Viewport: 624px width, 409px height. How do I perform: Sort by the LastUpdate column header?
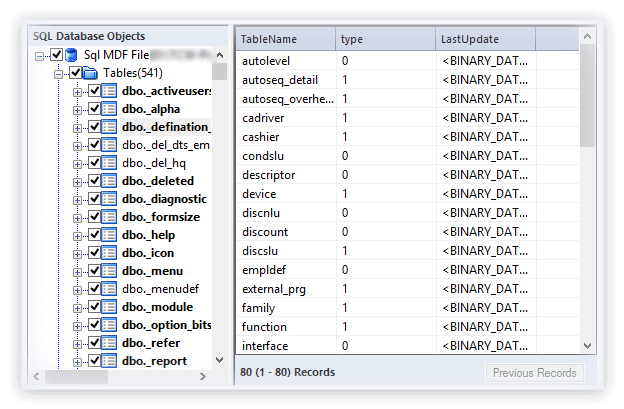(x=485, y=39)
